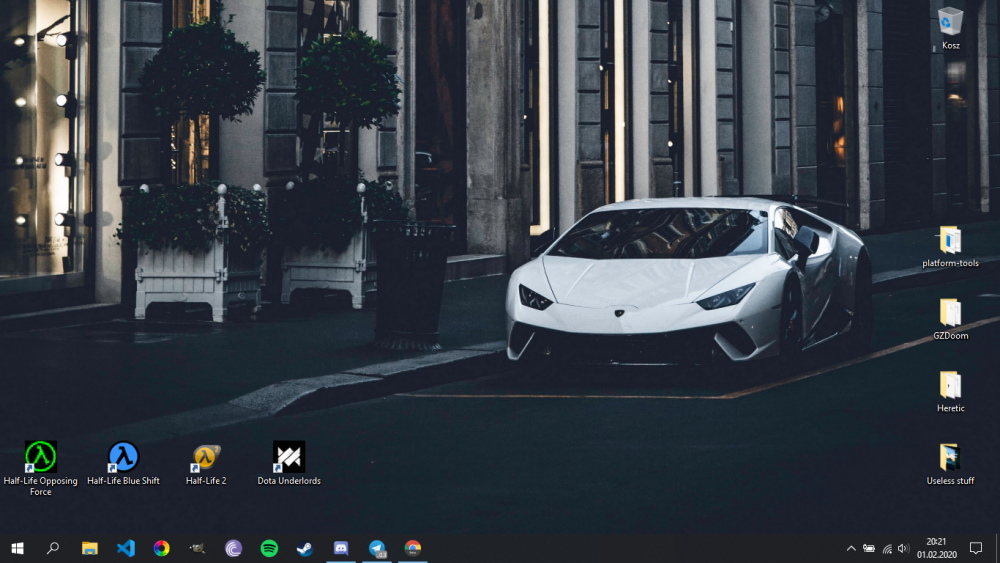The image size is (1000, 563).
Task: Click the taskbar search magnifier
Action: coord(53,548)
